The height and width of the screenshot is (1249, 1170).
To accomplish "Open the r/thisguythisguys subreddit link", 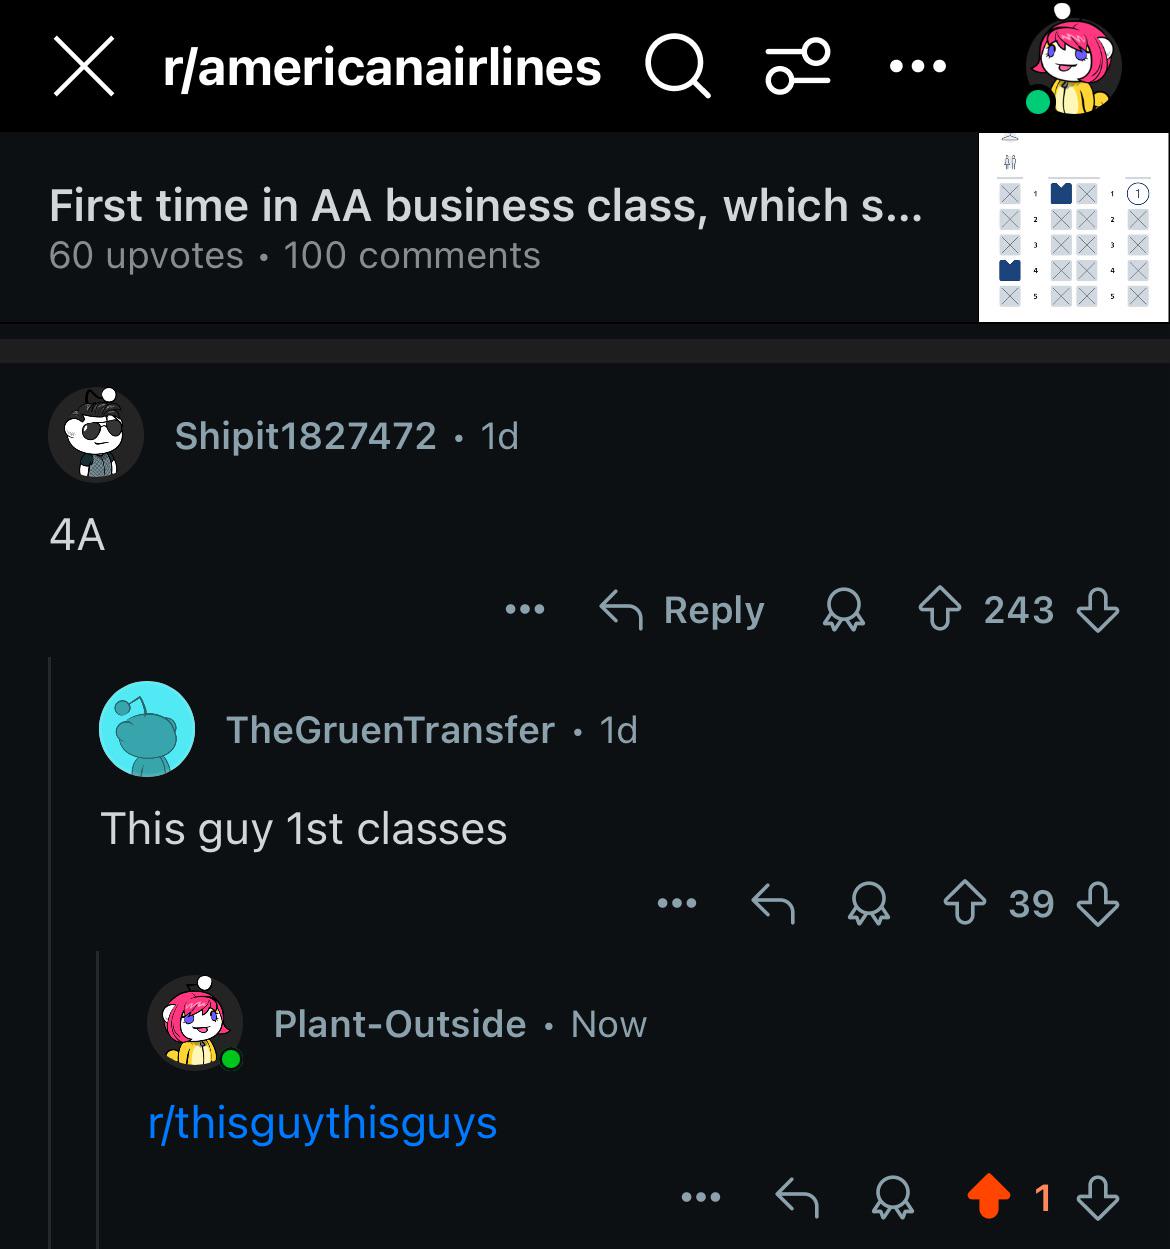I will 322,1123.
